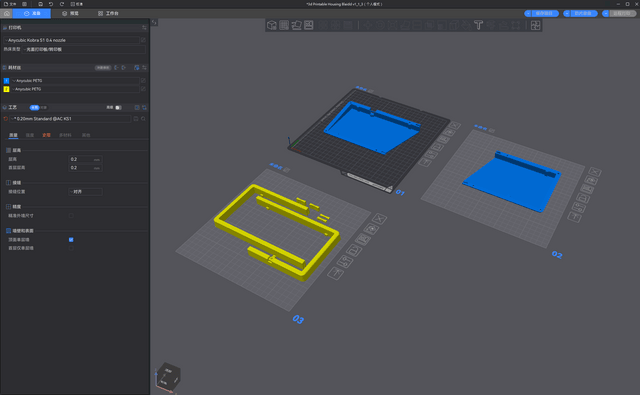Open the Assembly view icon in the toolbar
640x395 pixels.
[536, 25]
